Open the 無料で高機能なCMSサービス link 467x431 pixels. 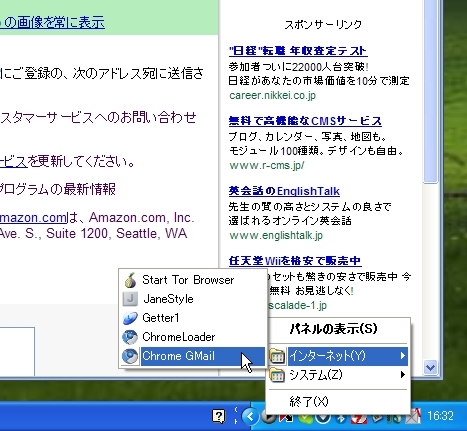coord(305,121)
